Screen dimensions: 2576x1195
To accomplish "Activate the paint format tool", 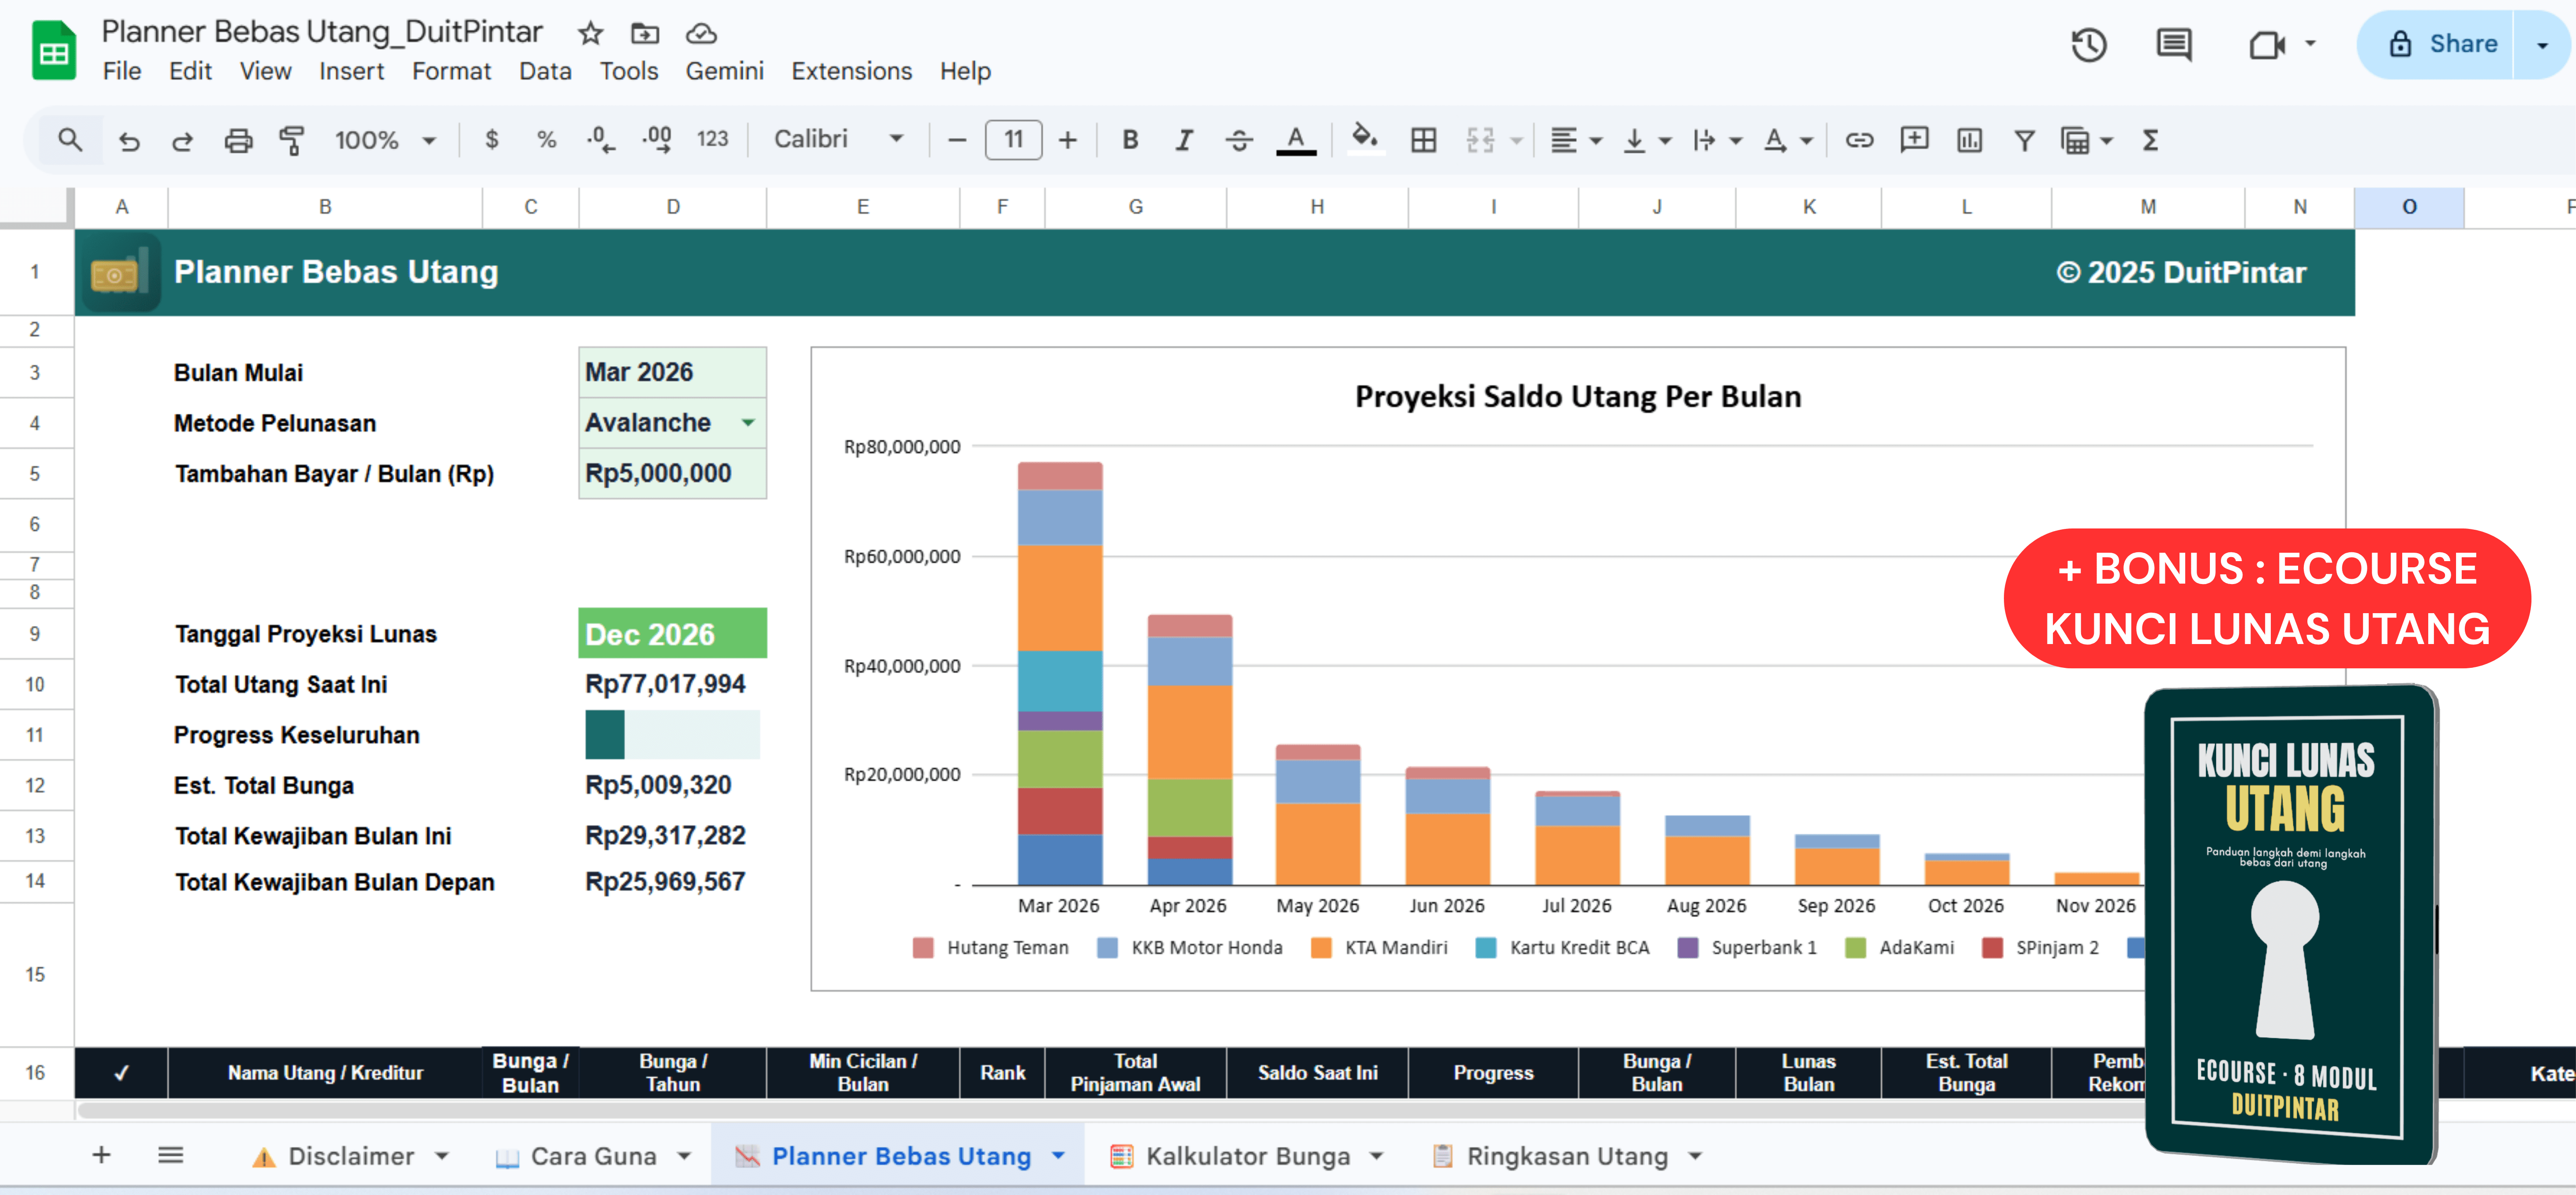I will (292, 140).
